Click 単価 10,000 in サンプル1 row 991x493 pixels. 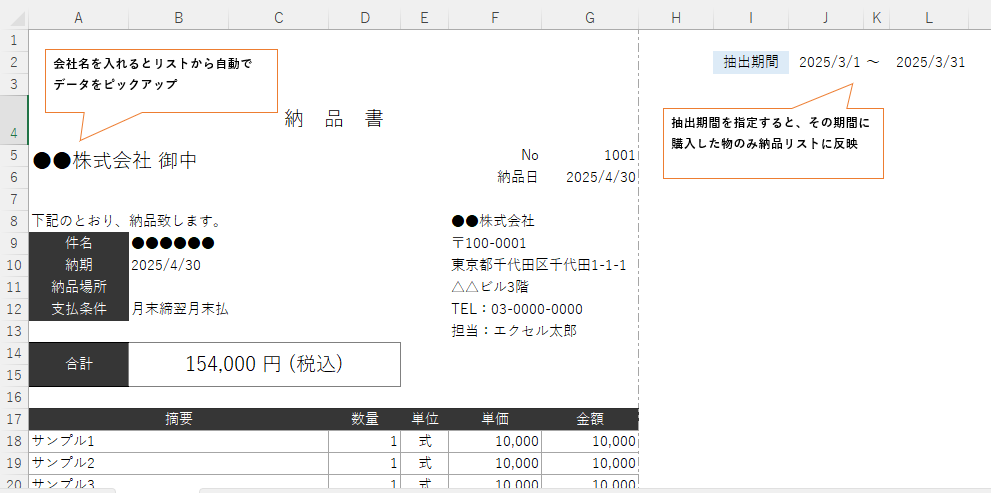click(x=495, y=441)
